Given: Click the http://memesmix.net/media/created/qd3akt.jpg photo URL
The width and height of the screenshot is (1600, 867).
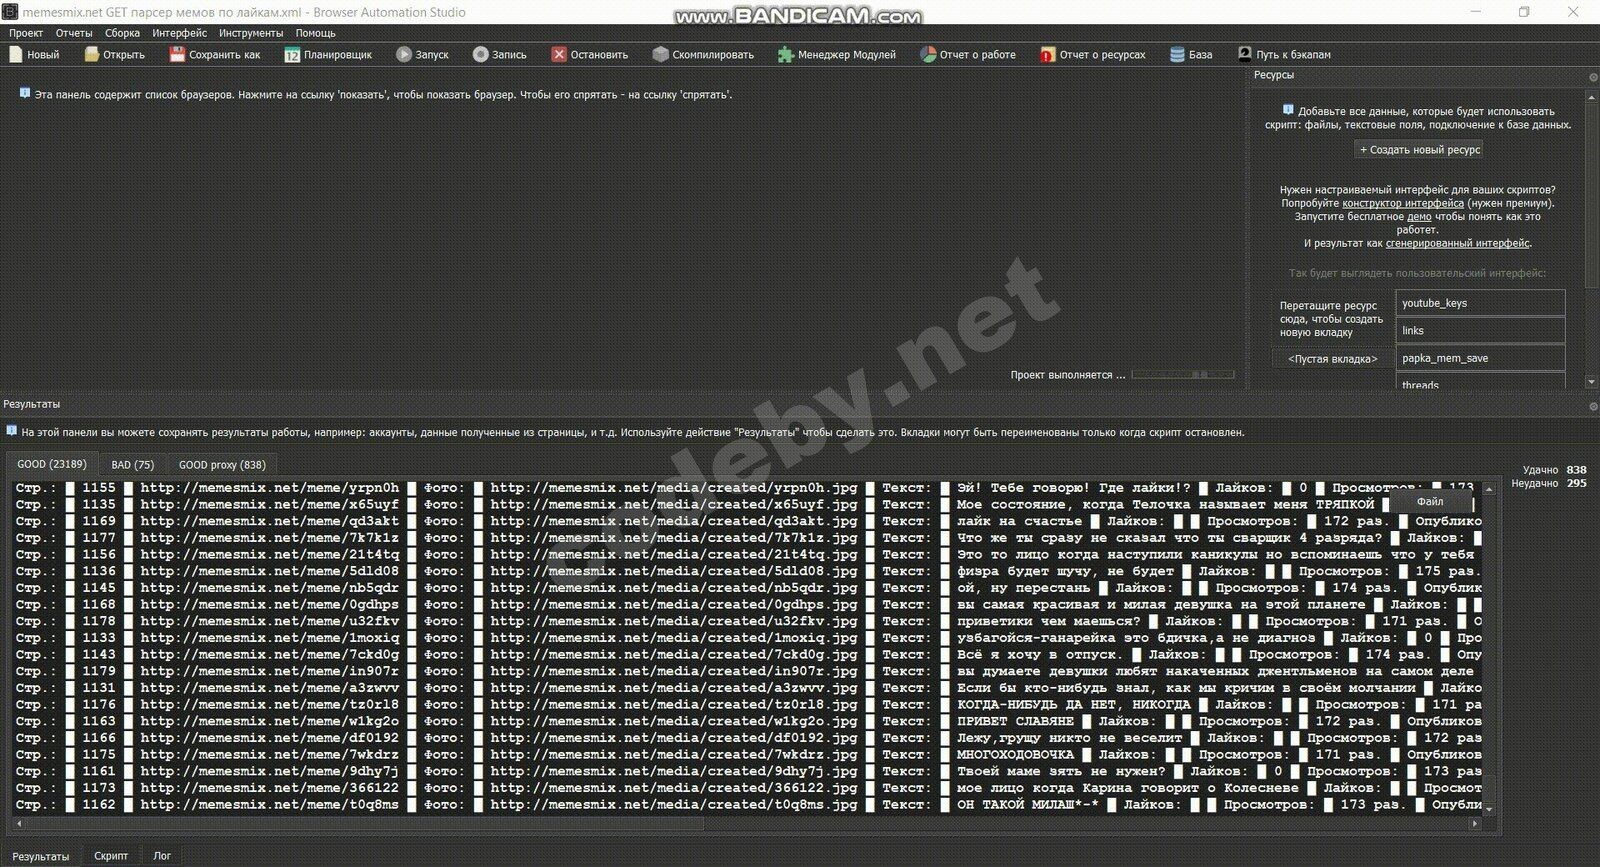Looking at the screenshot, I should click(674, 521).
